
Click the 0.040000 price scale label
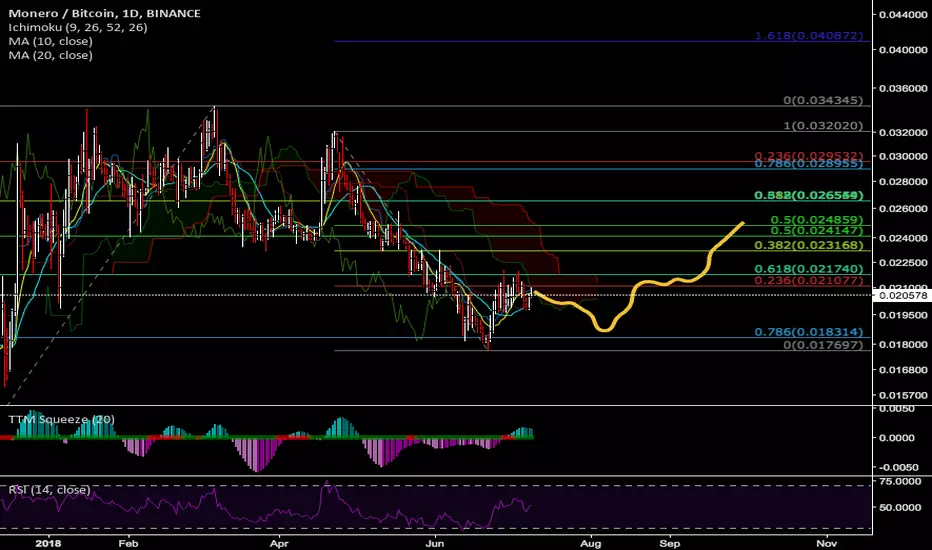coord(903,50)
